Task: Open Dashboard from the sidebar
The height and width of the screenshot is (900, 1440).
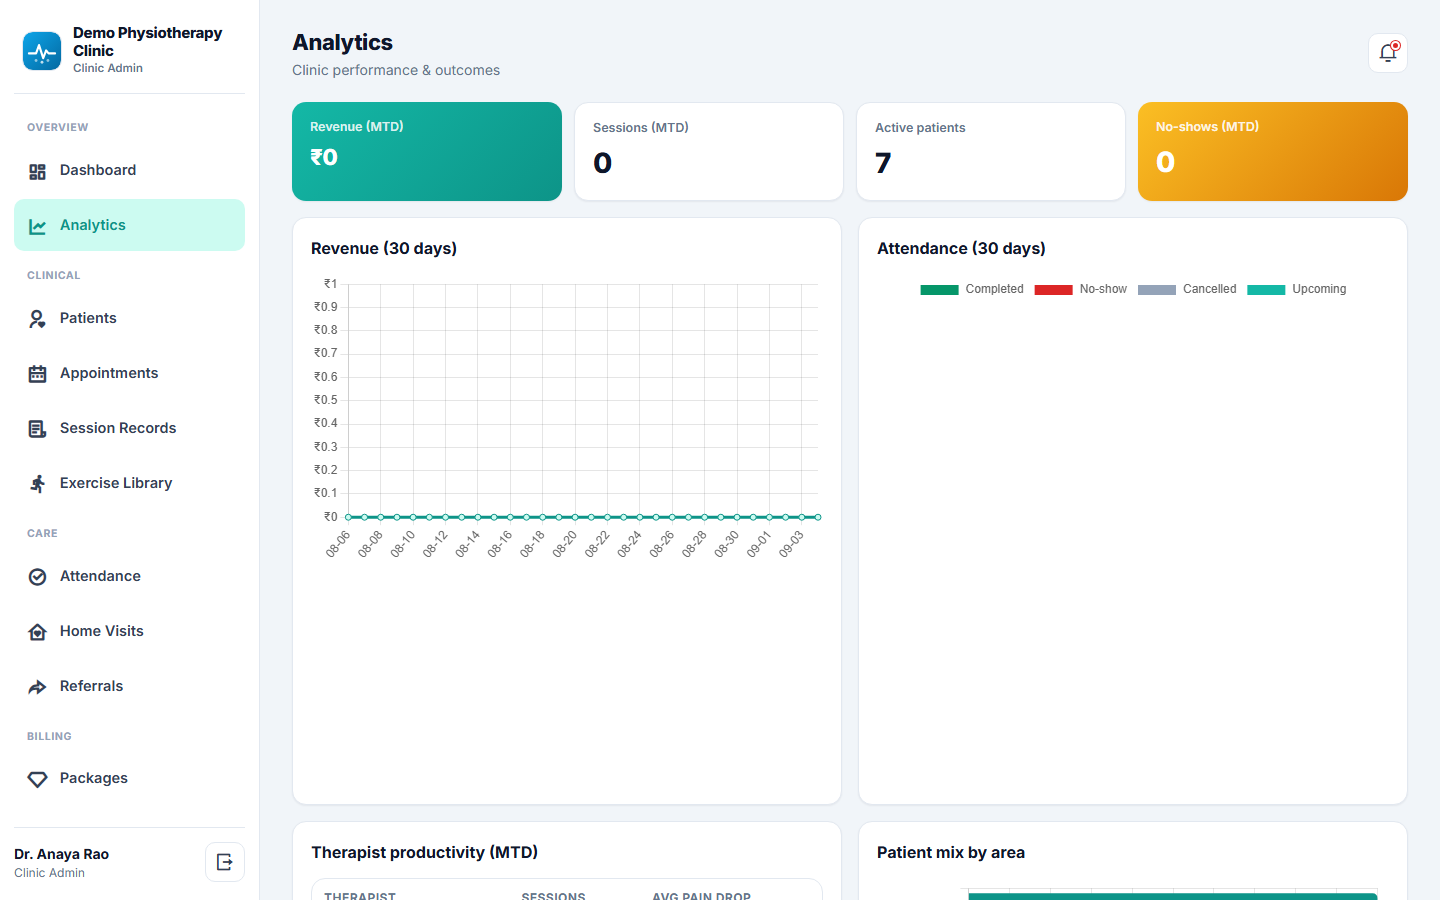Action: coord(129,170)
